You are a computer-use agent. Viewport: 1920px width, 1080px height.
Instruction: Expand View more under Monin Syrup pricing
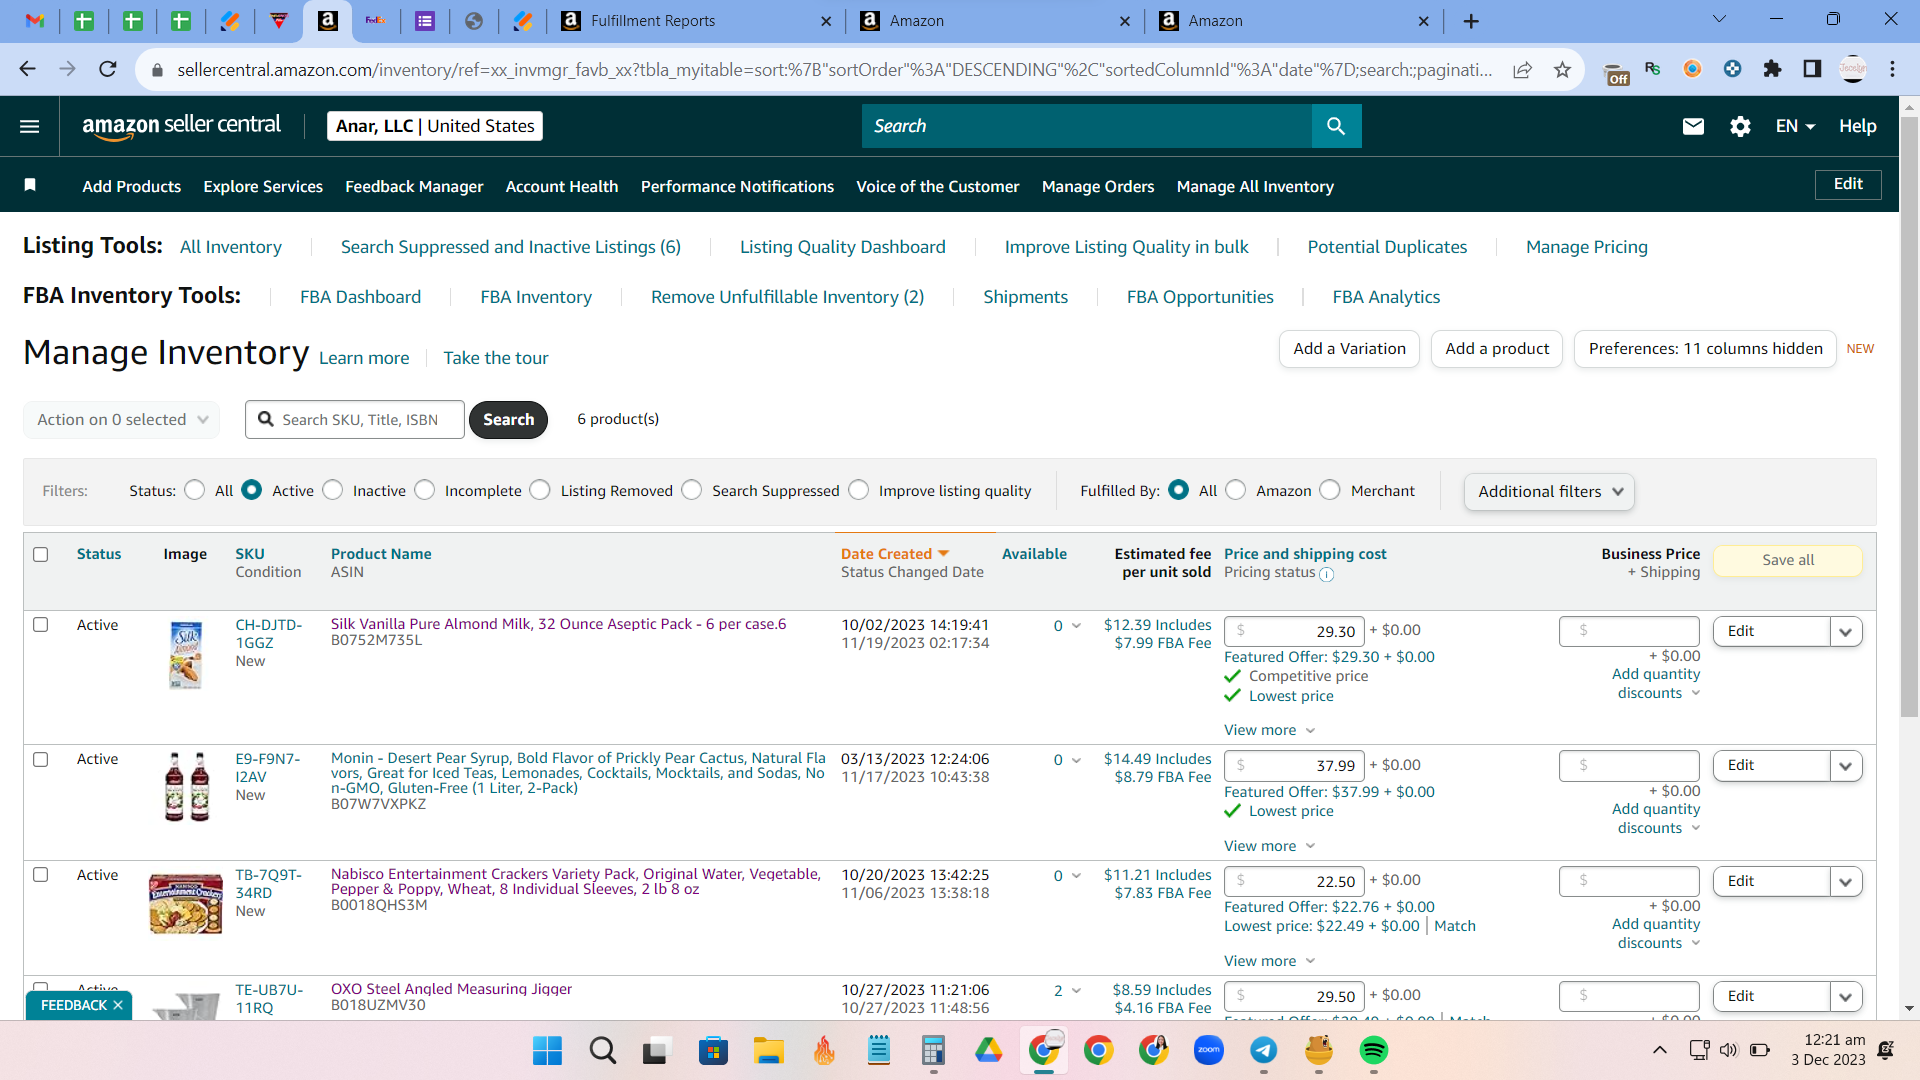[1269, 846]
